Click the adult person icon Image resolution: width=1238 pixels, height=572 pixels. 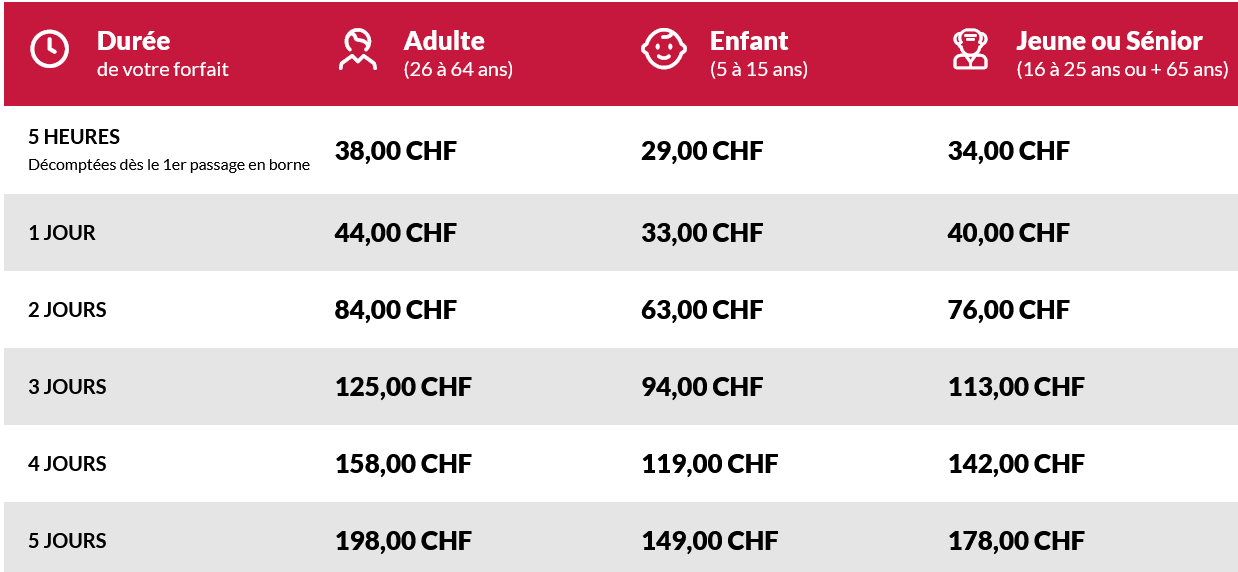[x=357, y=49]
